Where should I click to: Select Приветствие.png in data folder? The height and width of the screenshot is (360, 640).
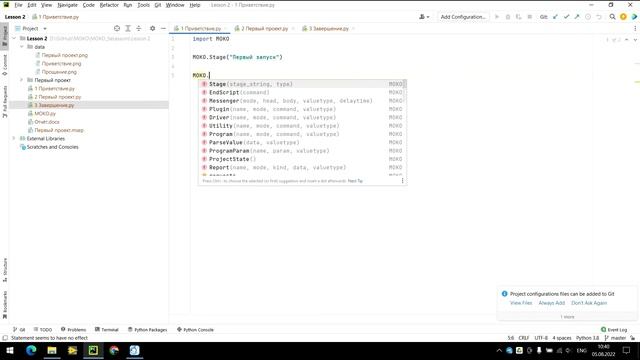click(61, 63)
